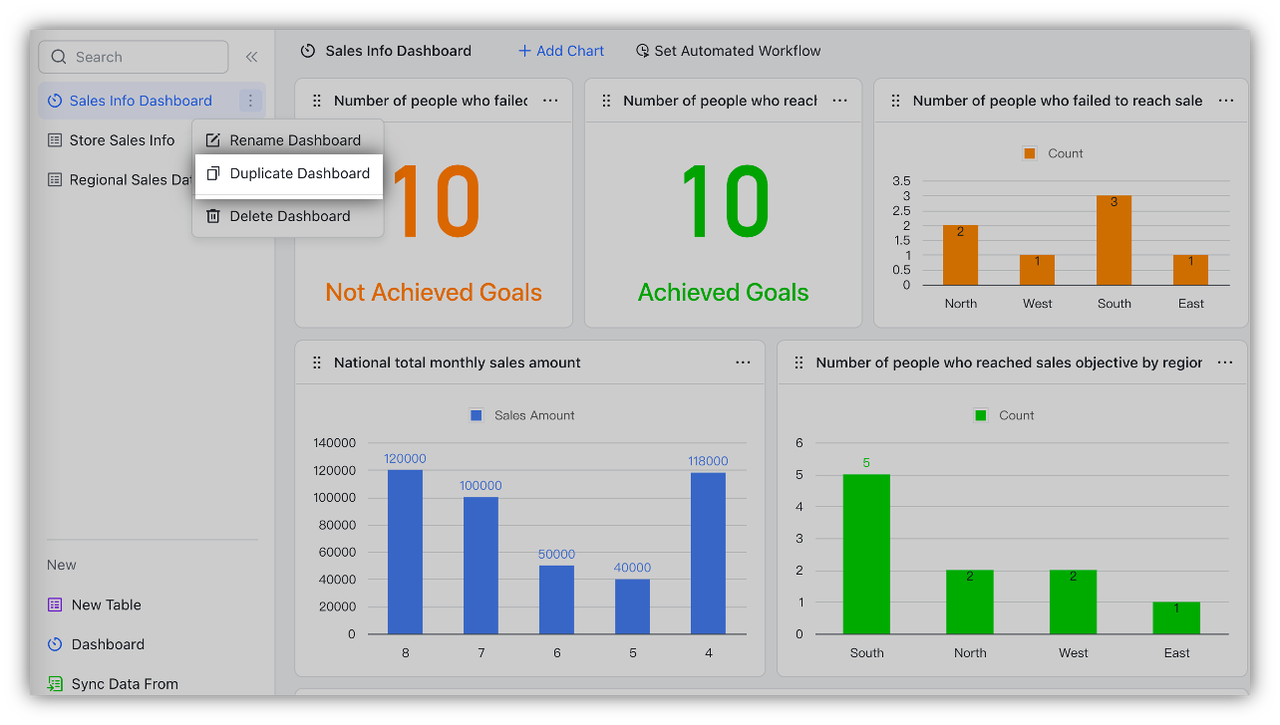Screen dimensions: 1280x725
Task: Click the Dashboard icon under New section
Action: coord(54,644)
